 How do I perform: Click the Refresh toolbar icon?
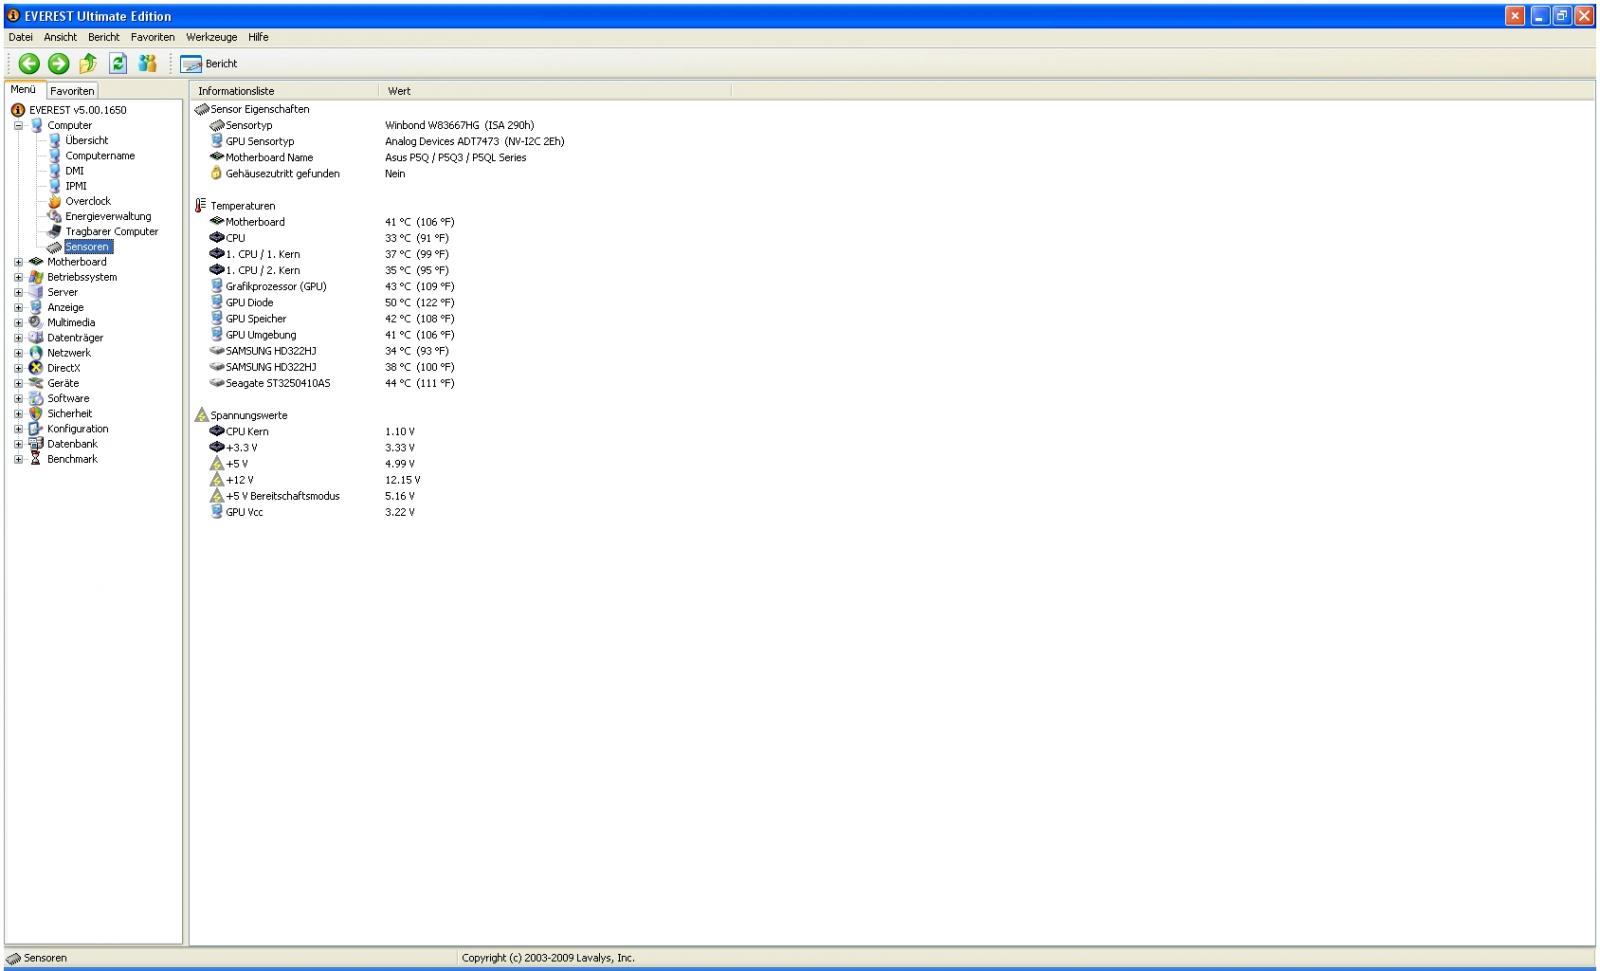pyautogui.click(x=118, y=63)
